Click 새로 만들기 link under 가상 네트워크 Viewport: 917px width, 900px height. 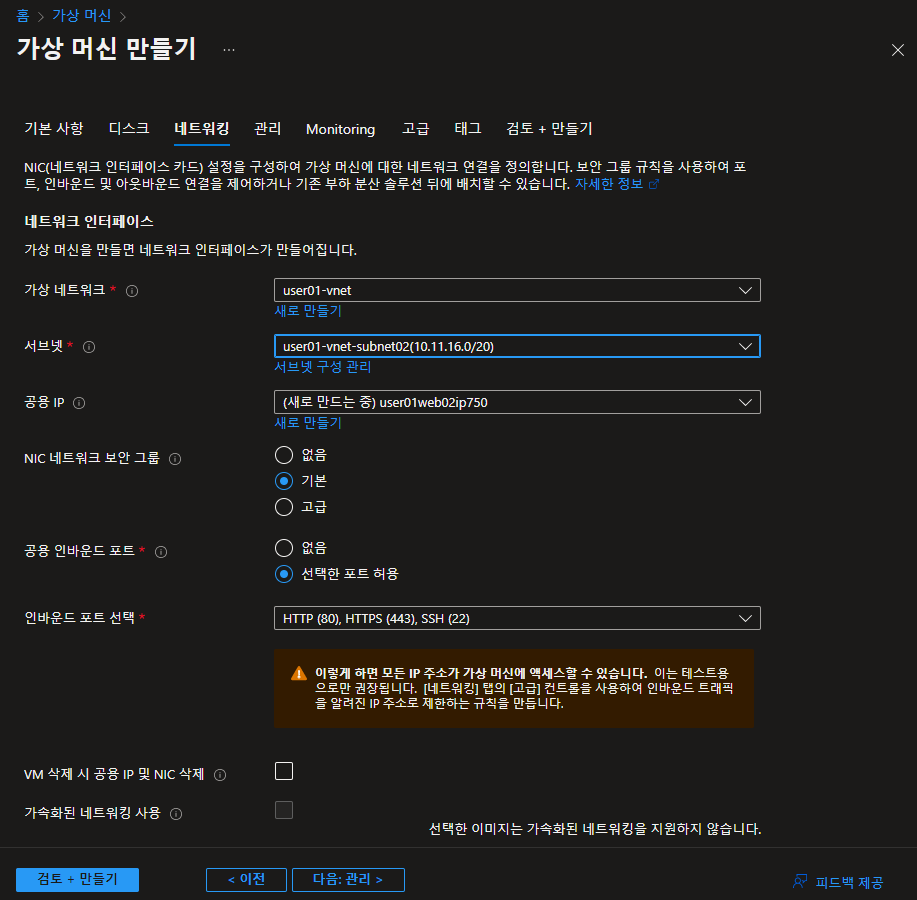[308, 311]
